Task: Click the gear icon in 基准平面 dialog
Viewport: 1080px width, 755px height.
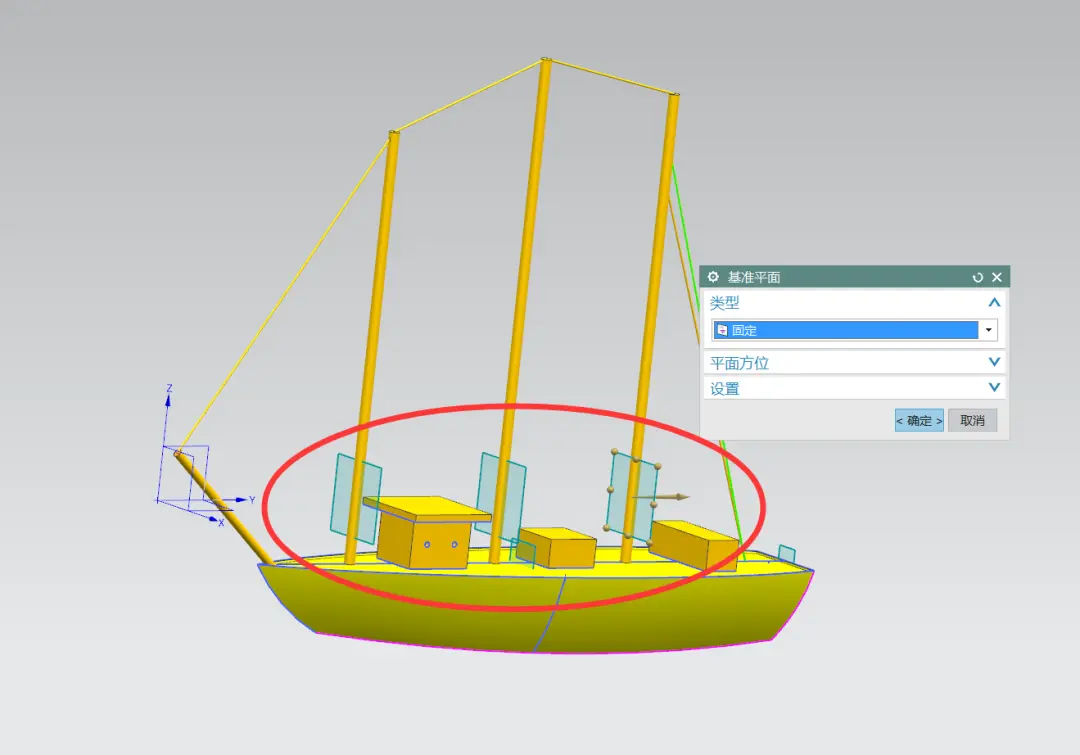Action: click(x=713, y=277)
